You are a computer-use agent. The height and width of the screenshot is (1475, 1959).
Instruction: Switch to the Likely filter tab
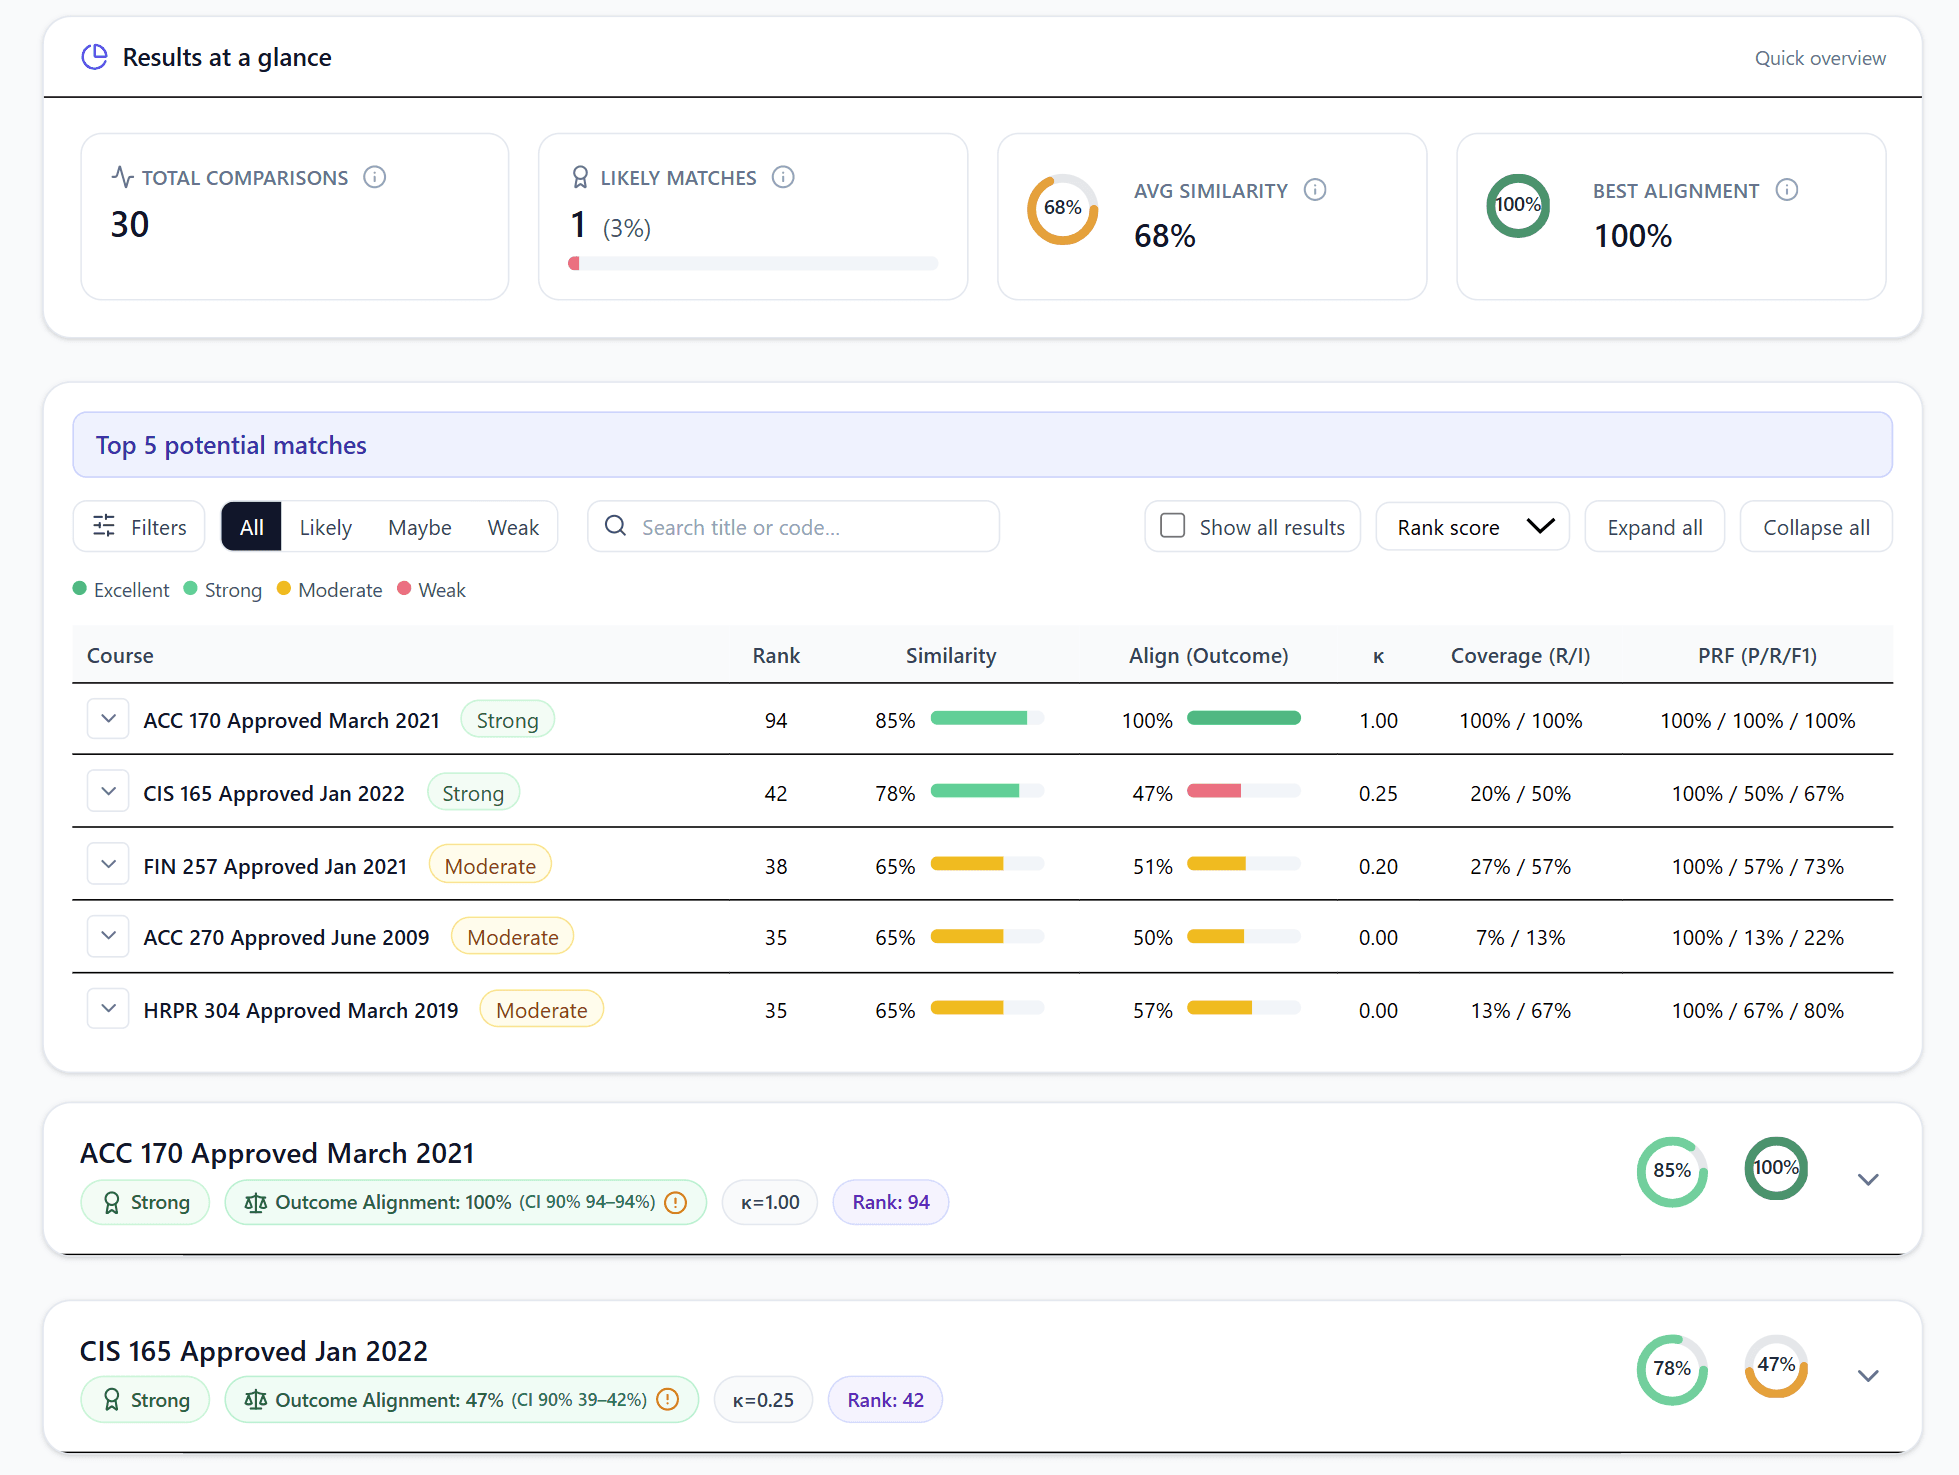(x=324, y=526)
